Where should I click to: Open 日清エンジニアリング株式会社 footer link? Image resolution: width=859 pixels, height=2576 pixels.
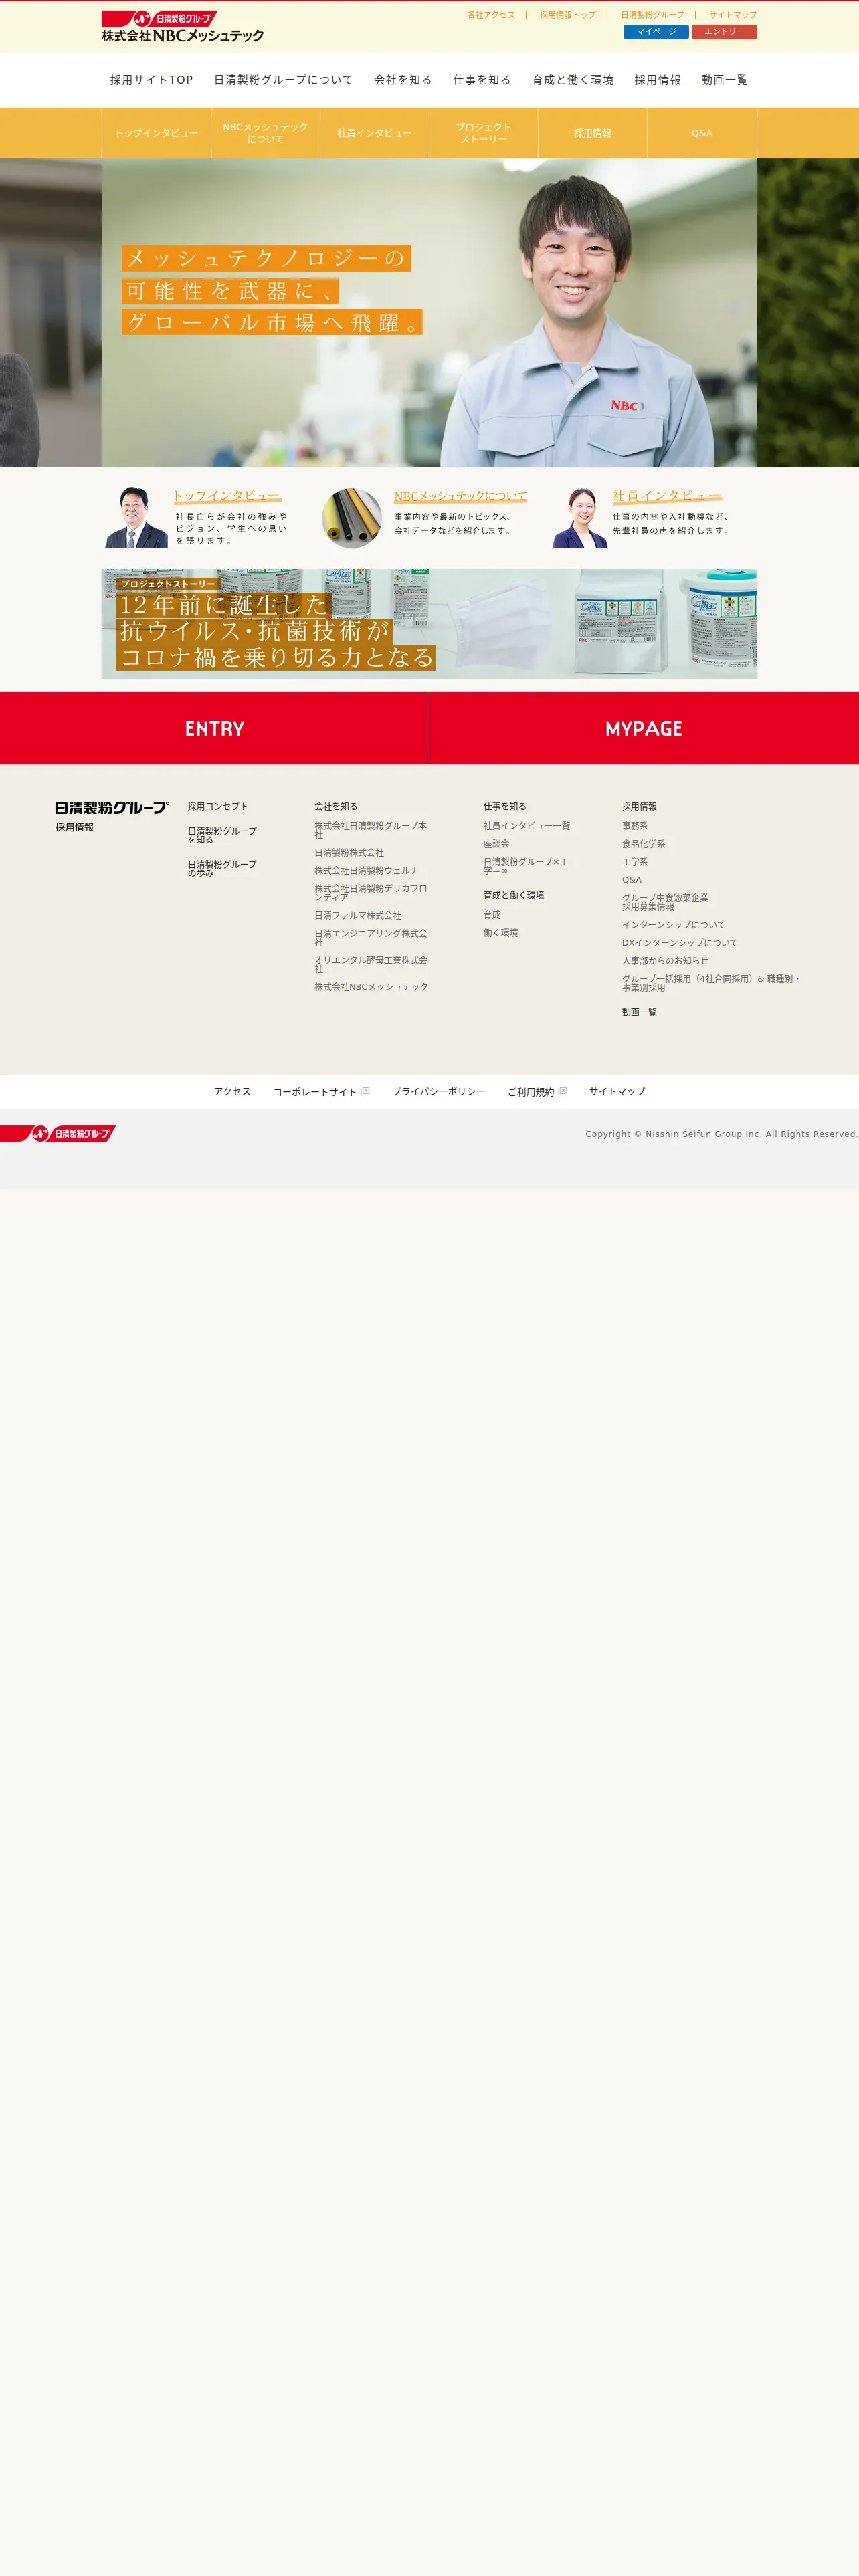(371, 937)
